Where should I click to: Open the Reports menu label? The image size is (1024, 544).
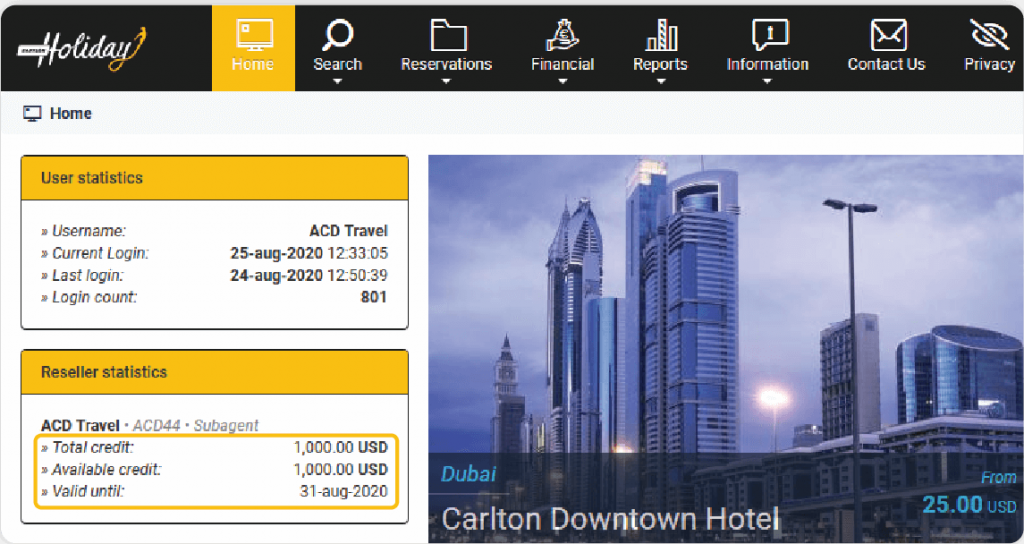[660, 64]
